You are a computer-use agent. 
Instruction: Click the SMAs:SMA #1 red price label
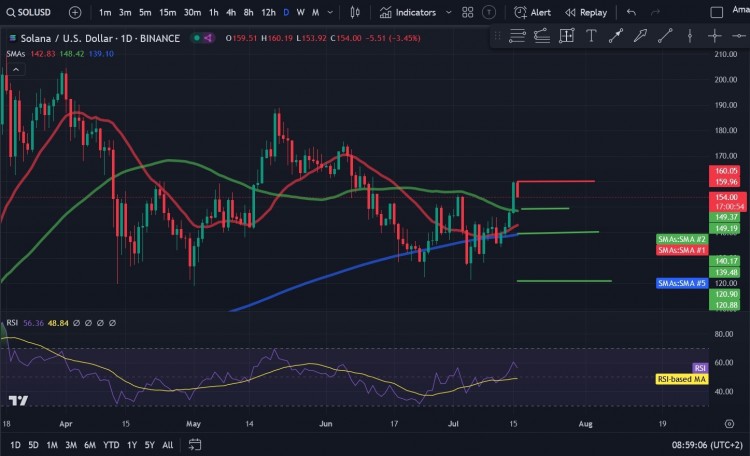pyautogui.click(x=682, y=250)
